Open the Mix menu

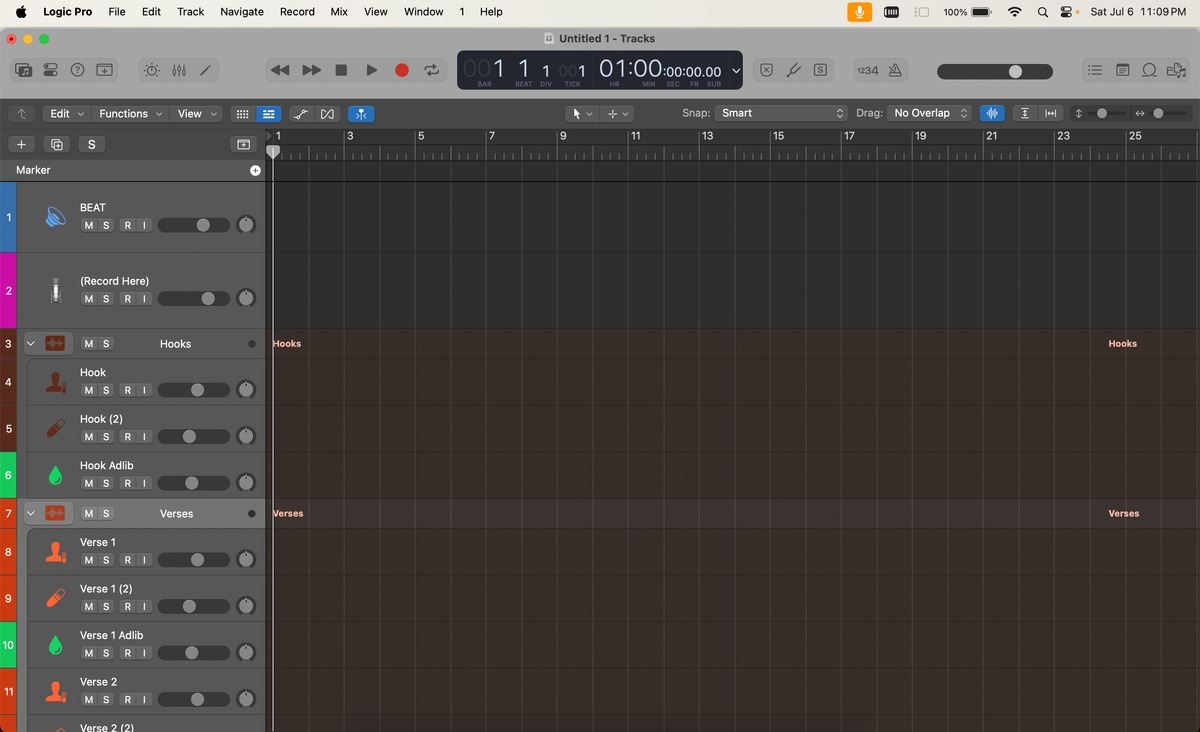click(339, 12)
